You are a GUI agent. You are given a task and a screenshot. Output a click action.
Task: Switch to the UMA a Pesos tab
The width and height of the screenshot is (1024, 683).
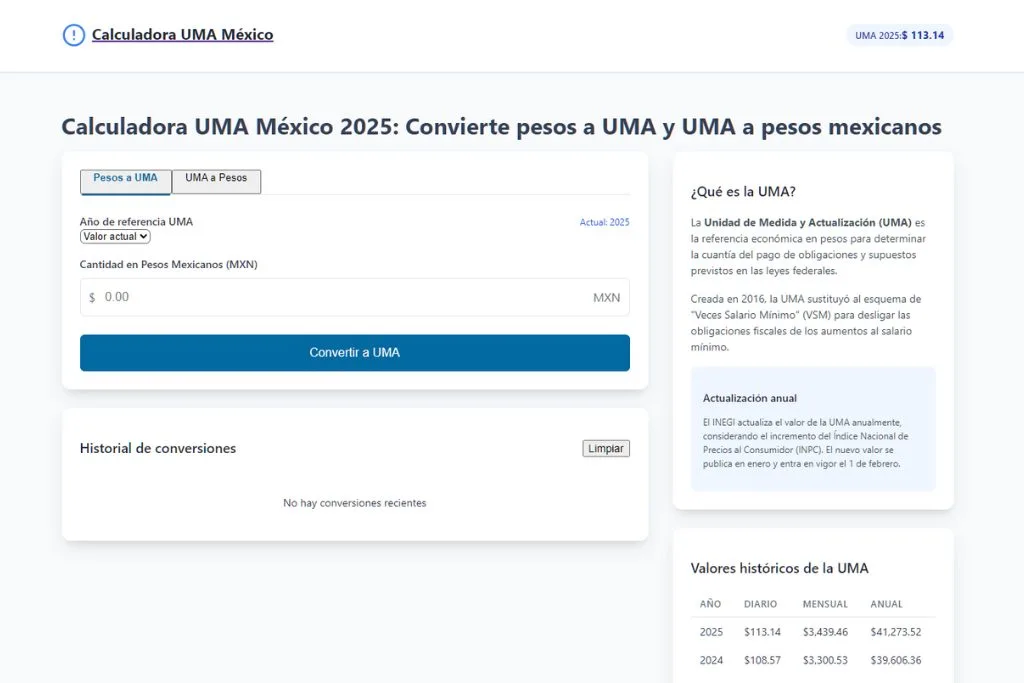click(x=216, y=180)
